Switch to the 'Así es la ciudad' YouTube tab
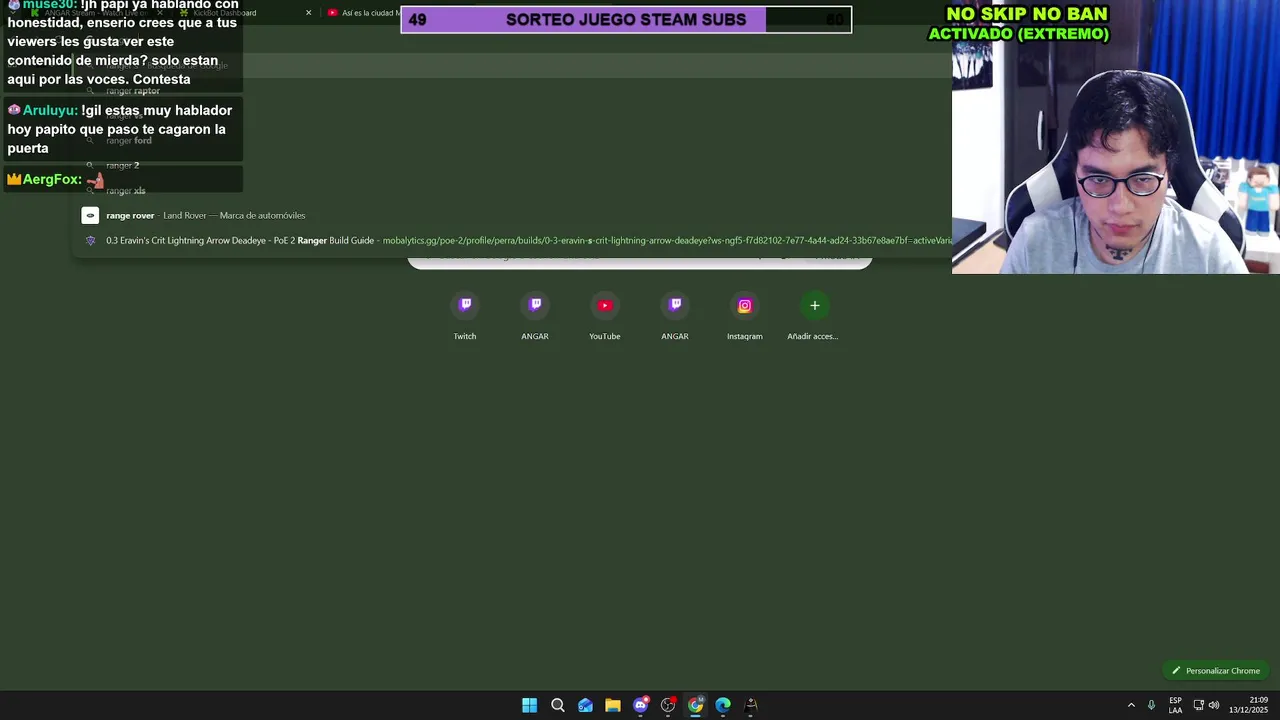 click(362, 13)
